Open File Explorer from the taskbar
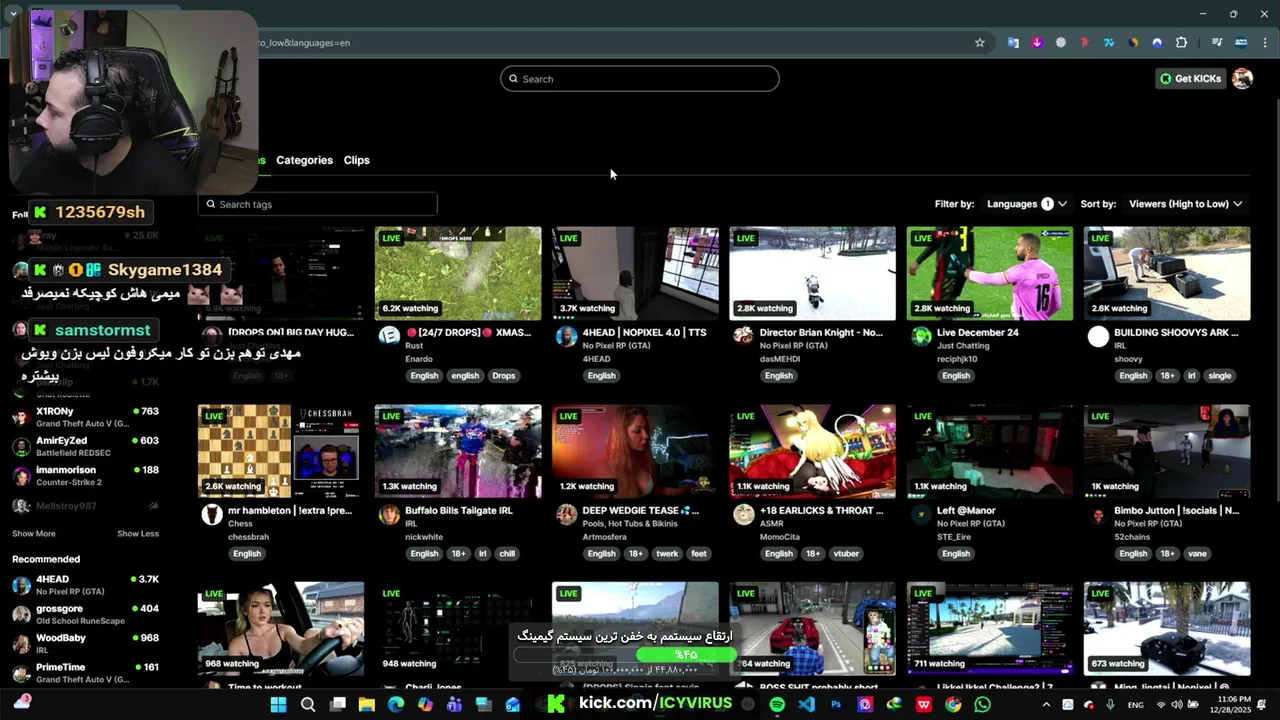The height and width of the screenshot is (720, 1280). (367, 705)
